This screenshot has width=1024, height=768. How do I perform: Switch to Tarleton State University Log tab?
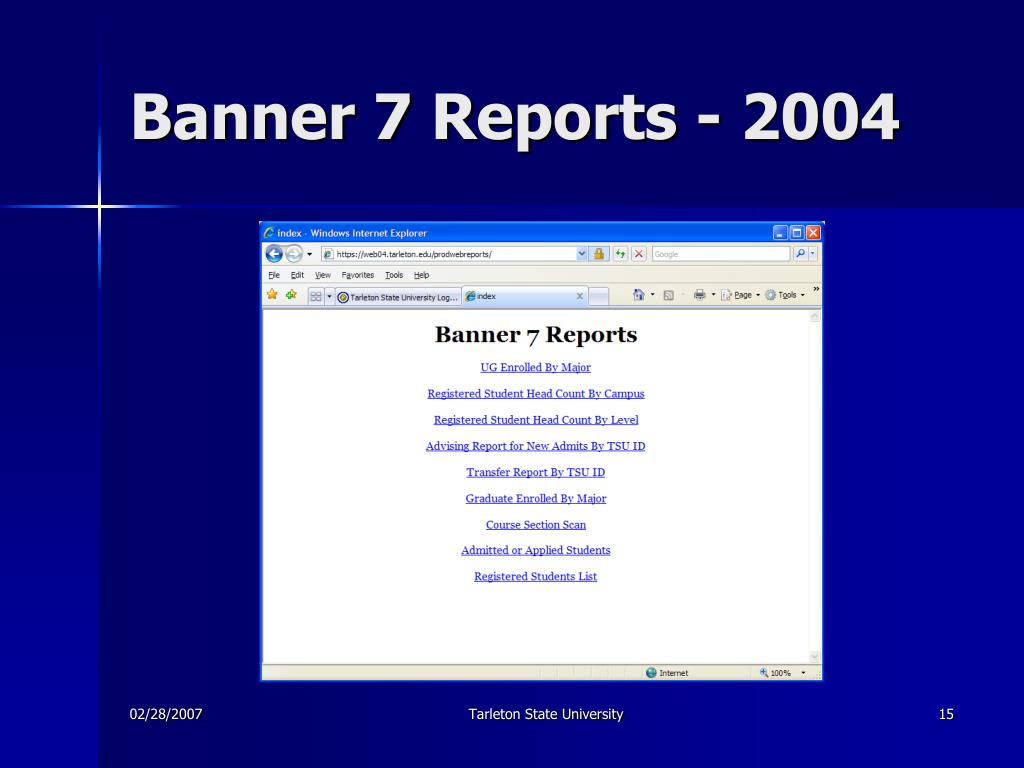tap(398, 297)
